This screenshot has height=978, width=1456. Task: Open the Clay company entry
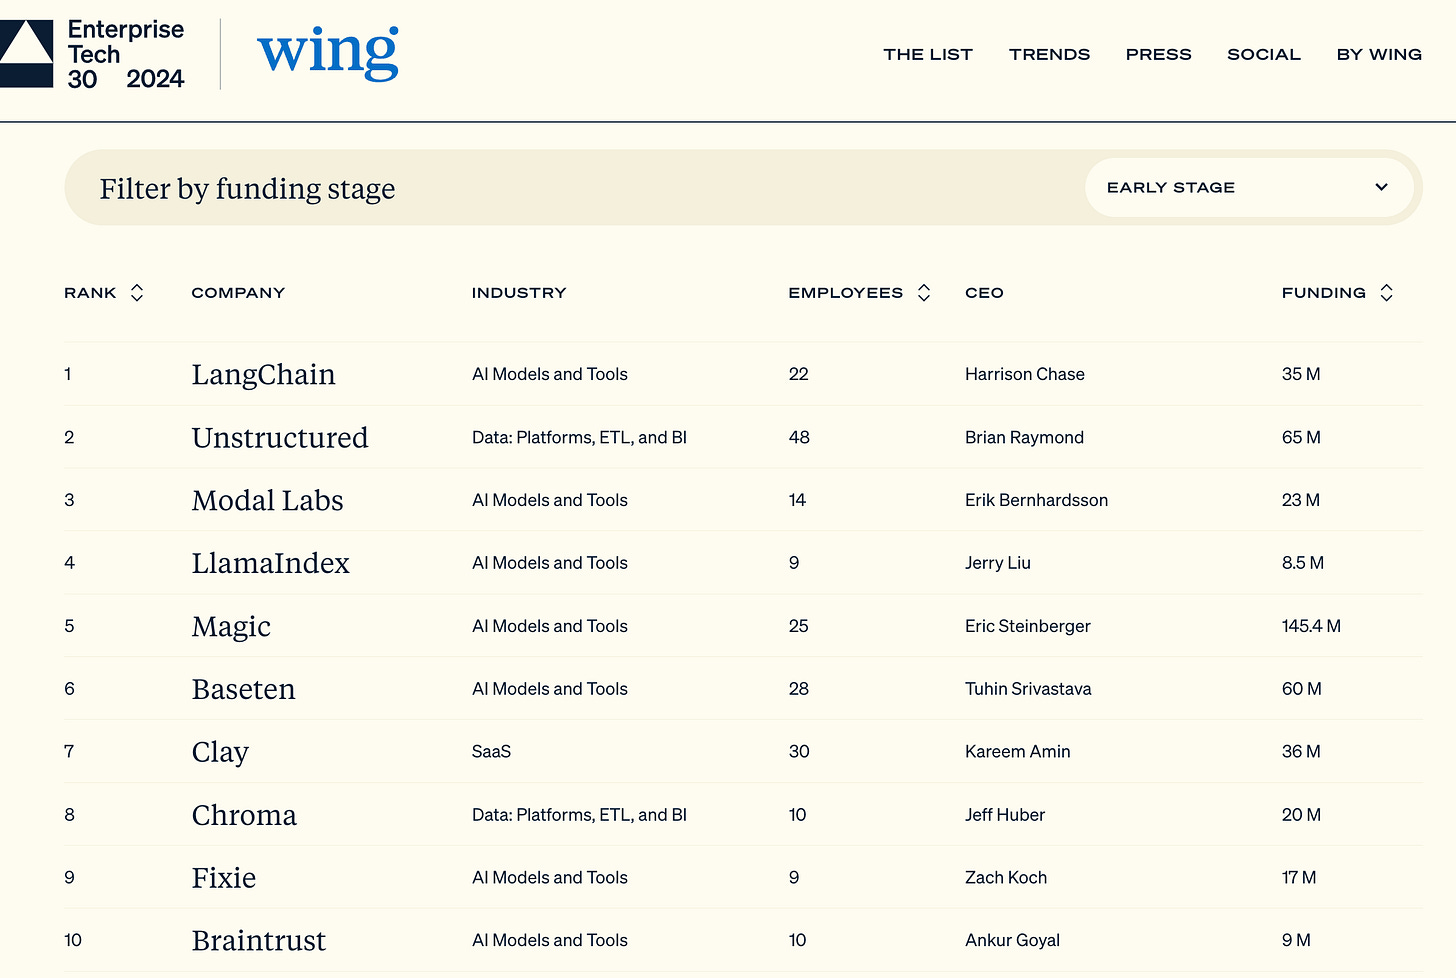pos(220,752)
